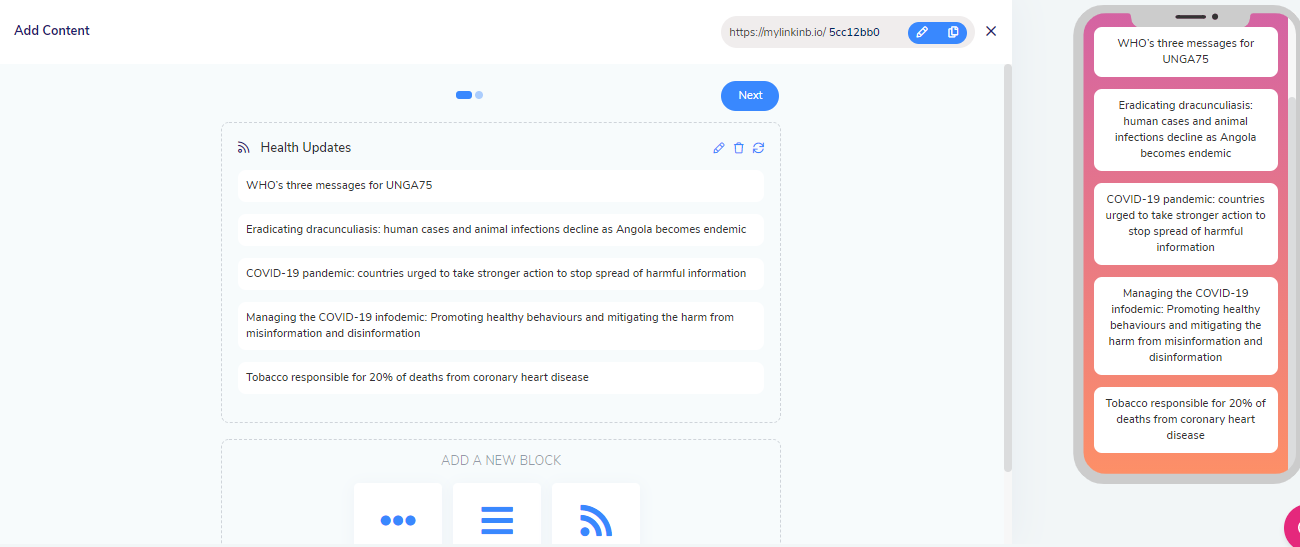1300x547 pixels.
Task: Click the Tobacco card in phone preview
Action: [x=1185, y=419]
